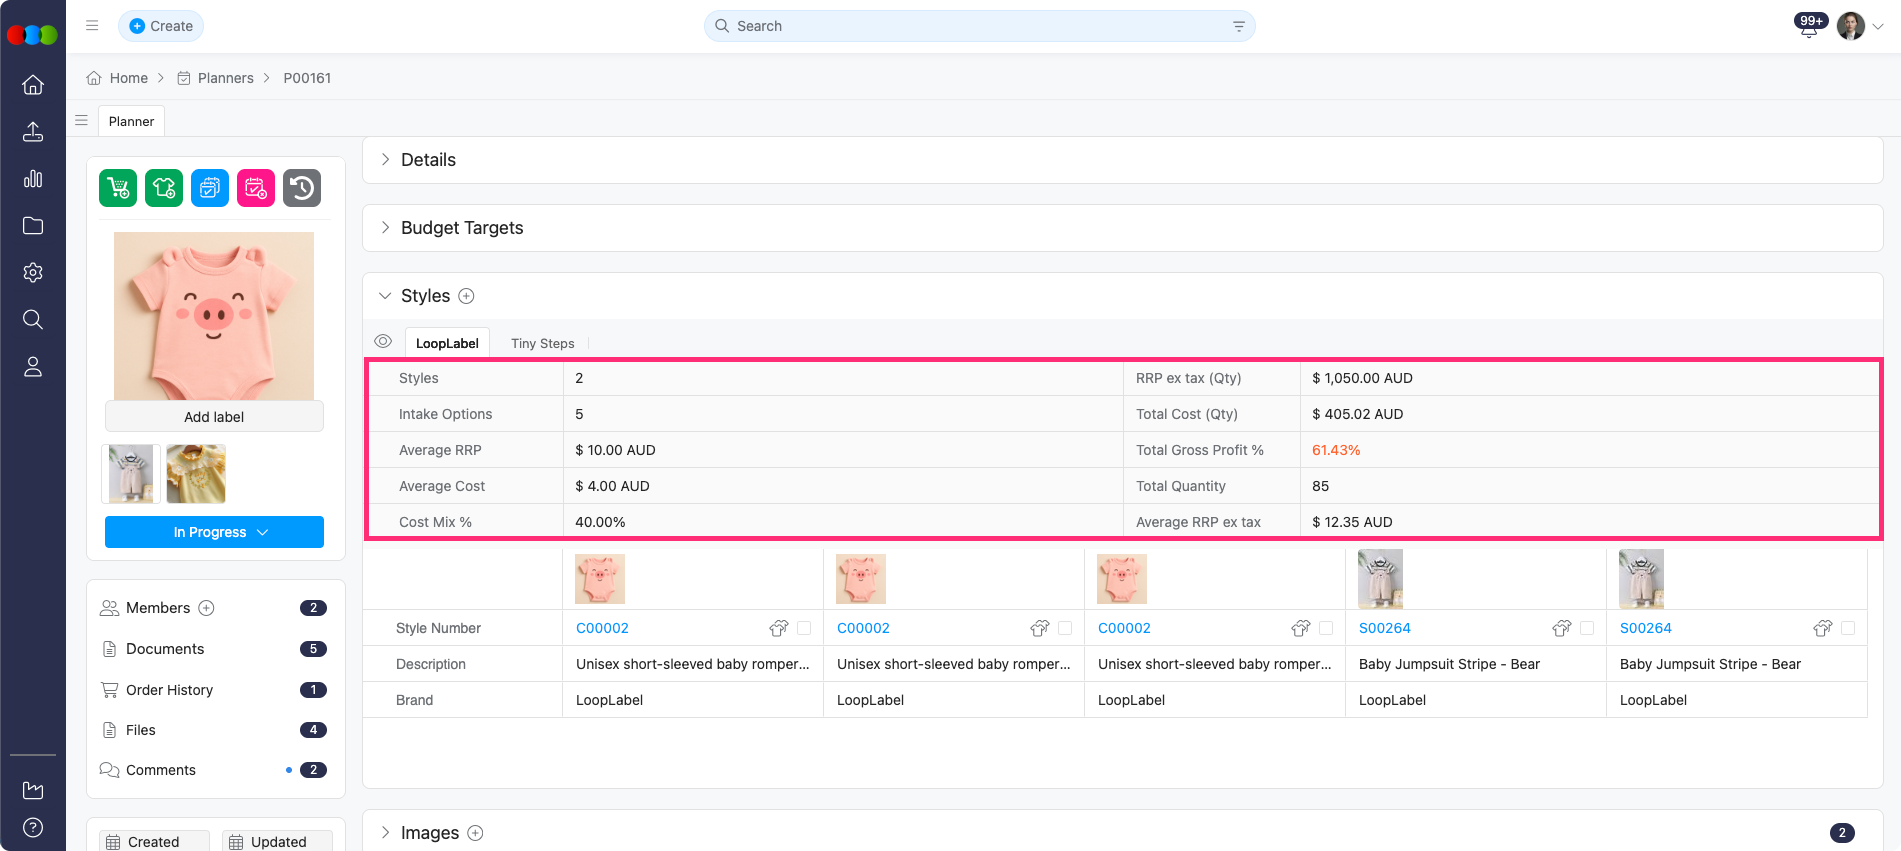
Task: Click the gray history clock icon
Action: point(302,188)
